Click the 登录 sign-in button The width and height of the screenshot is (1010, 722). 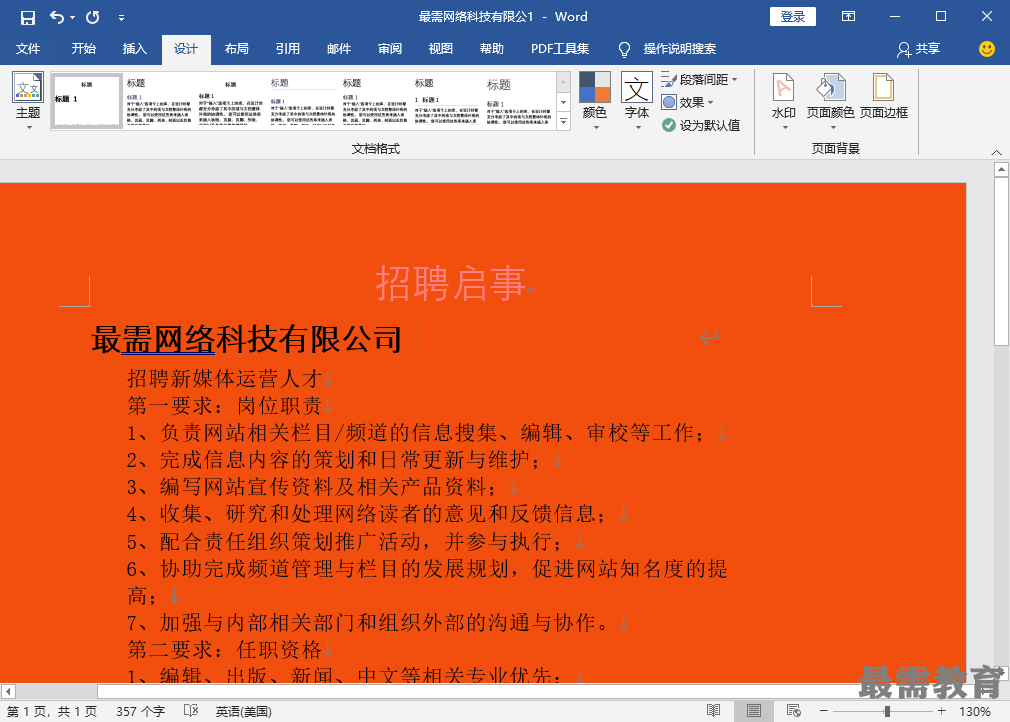click(x=792, y=17)
